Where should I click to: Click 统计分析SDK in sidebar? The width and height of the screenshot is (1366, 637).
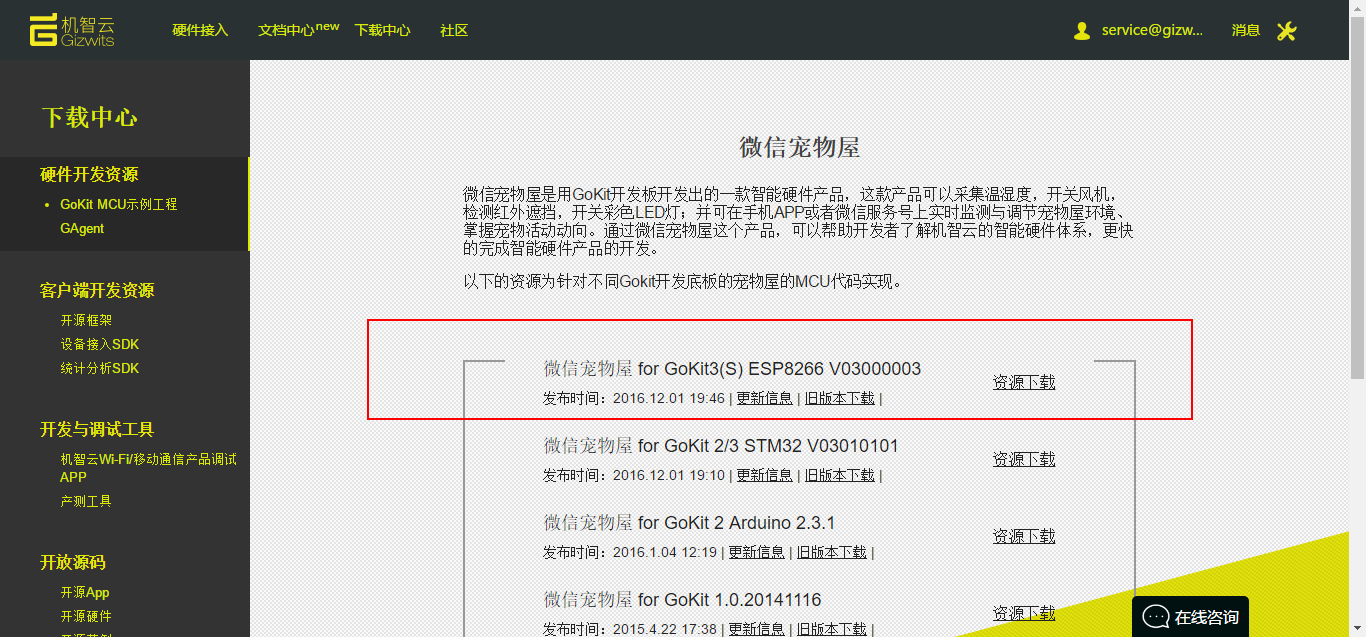(x=99, y=368)
